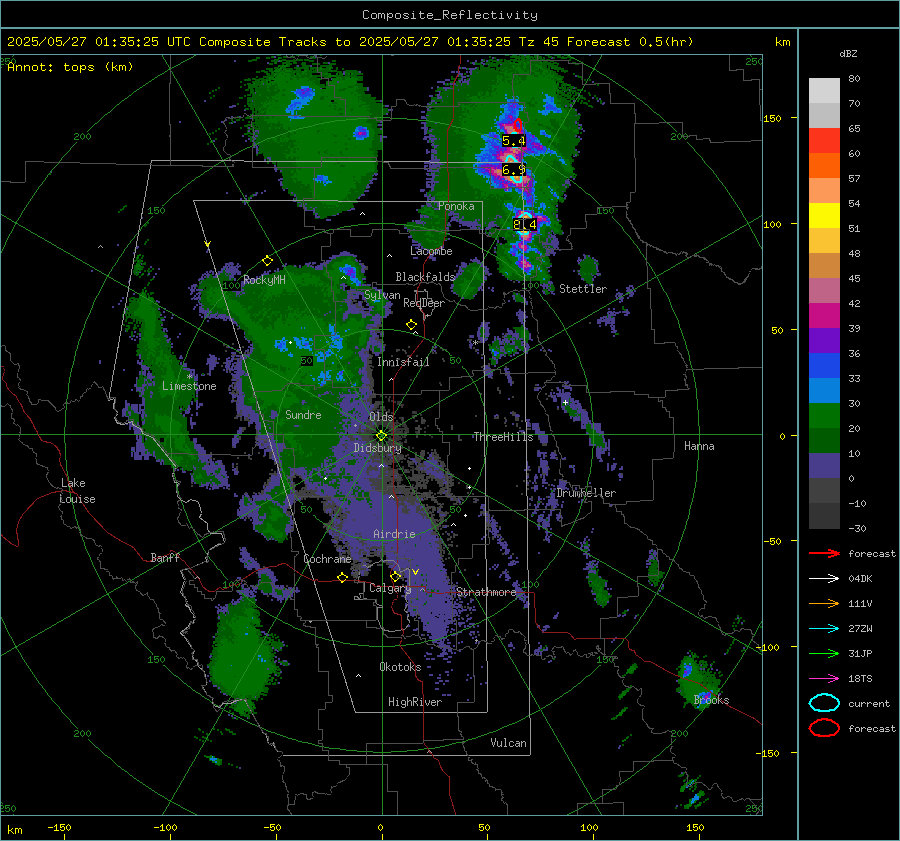The image size is (900, 841).
Task: Click the Okotoks city label
Action: [400, 667]
